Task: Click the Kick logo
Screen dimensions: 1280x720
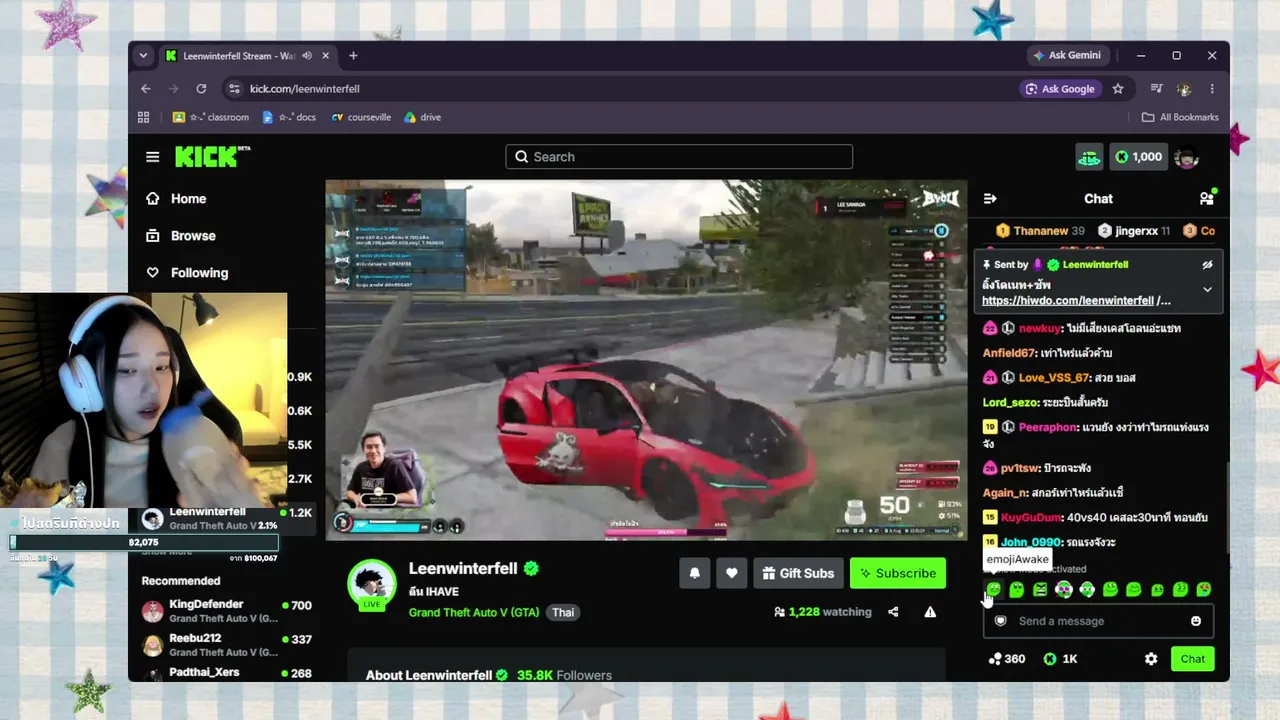Action: pos(213,156)
